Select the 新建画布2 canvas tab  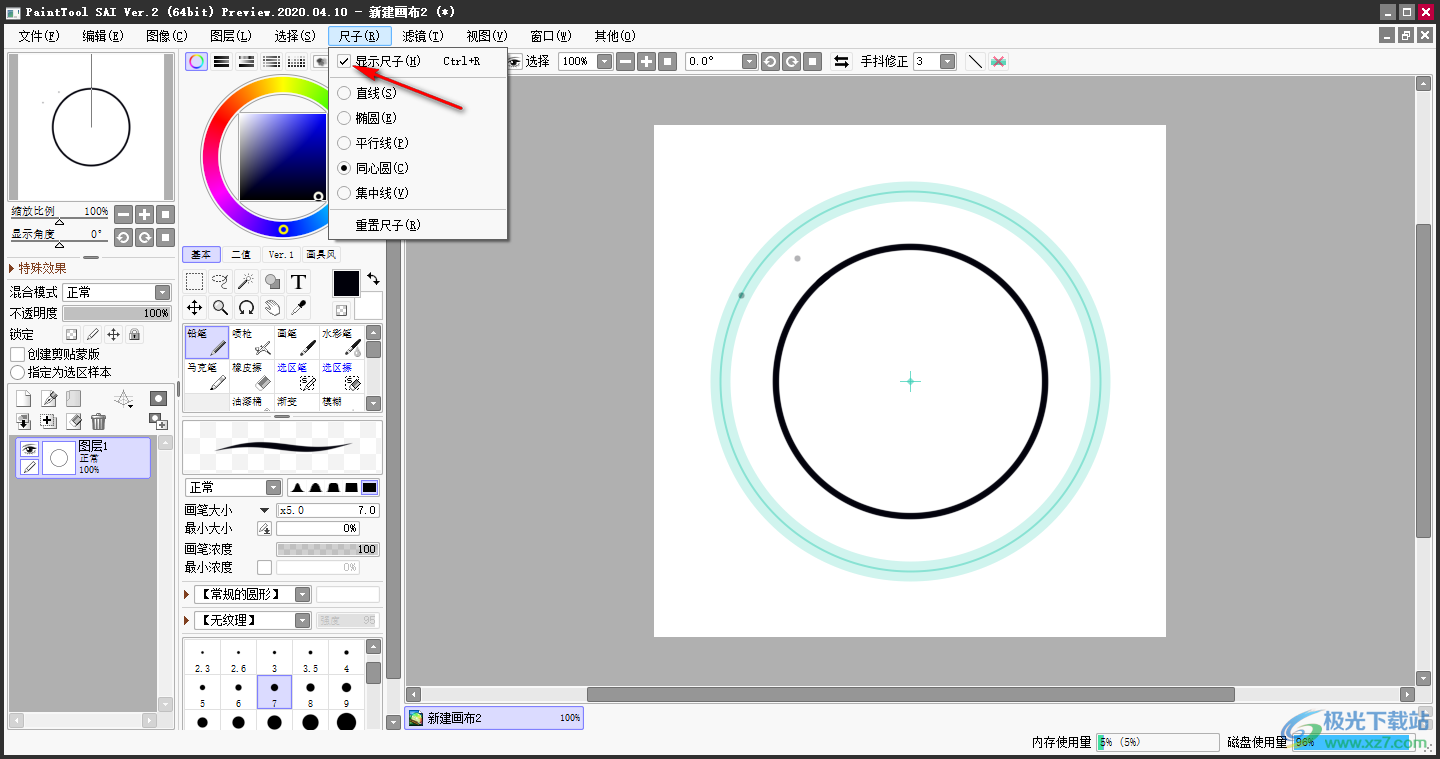point(494,718)
